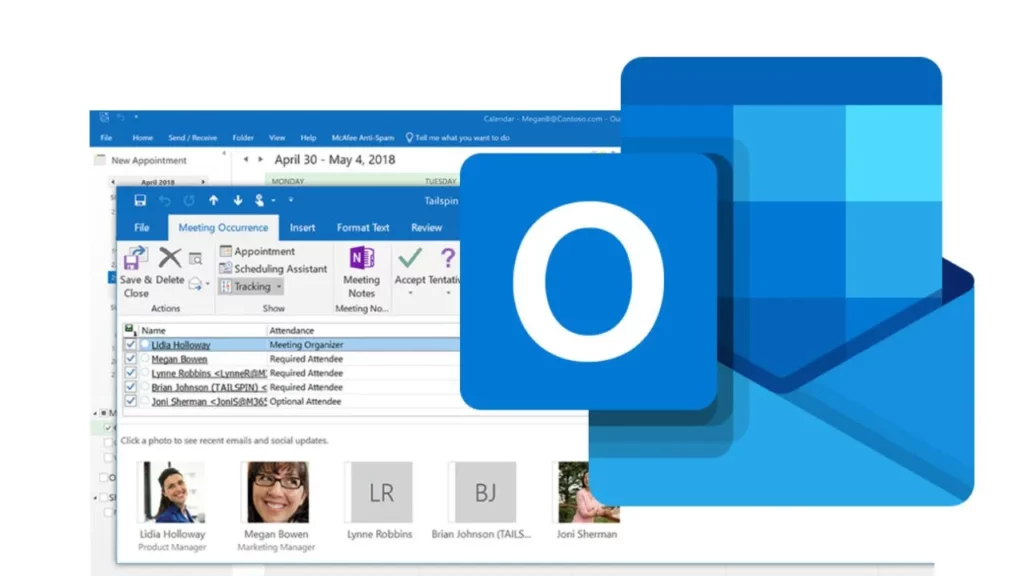The width and height of the screenshot is (1024, 576).
Task: Advance the mini calendar past April 2018
Action: [x=201, y=182]
